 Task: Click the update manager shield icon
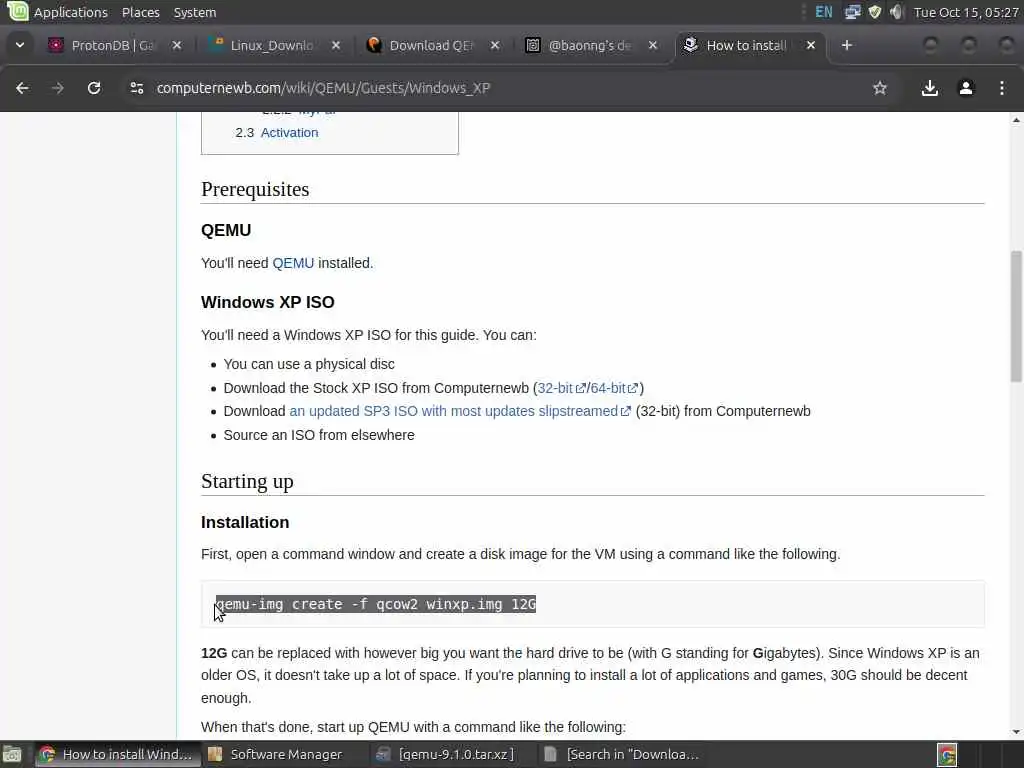click(x=874, y=12)
